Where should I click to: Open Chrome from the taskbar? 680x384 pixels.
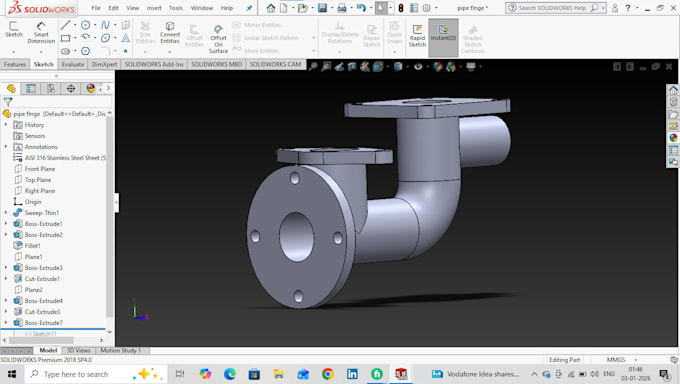click(x=327, y=374)
